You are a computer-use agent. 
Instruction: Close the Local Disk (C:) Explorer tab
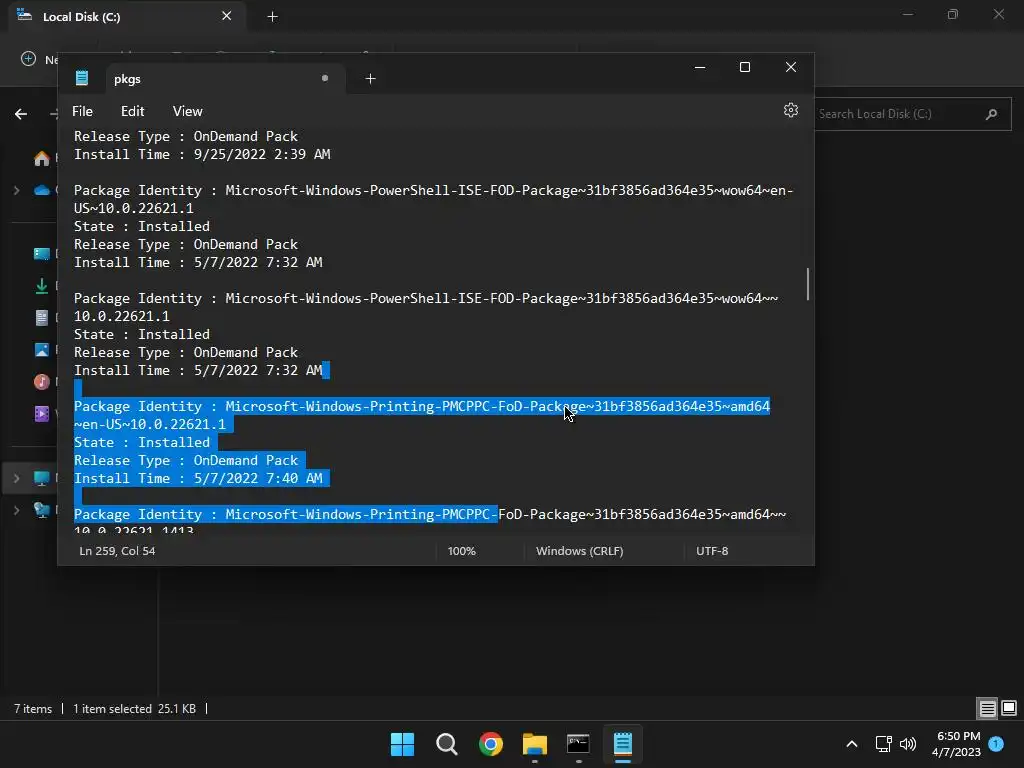pos(227,16)
